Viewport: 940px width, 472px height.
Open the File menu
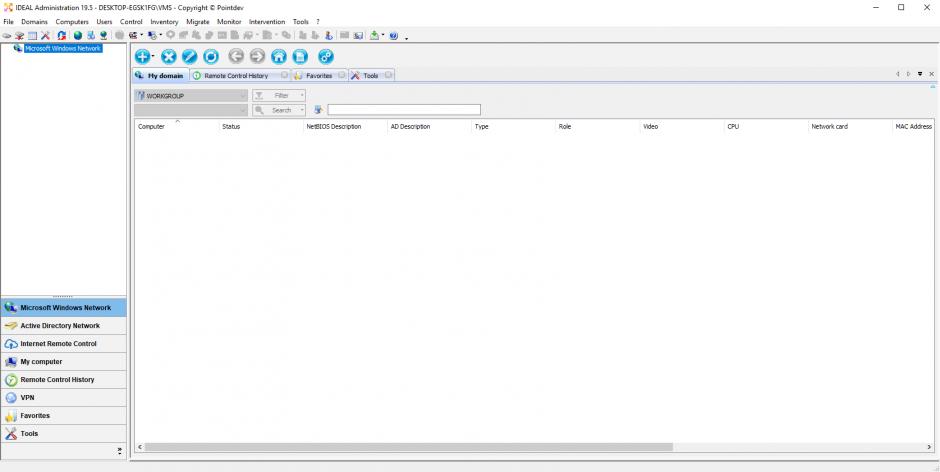coord(8,22)
